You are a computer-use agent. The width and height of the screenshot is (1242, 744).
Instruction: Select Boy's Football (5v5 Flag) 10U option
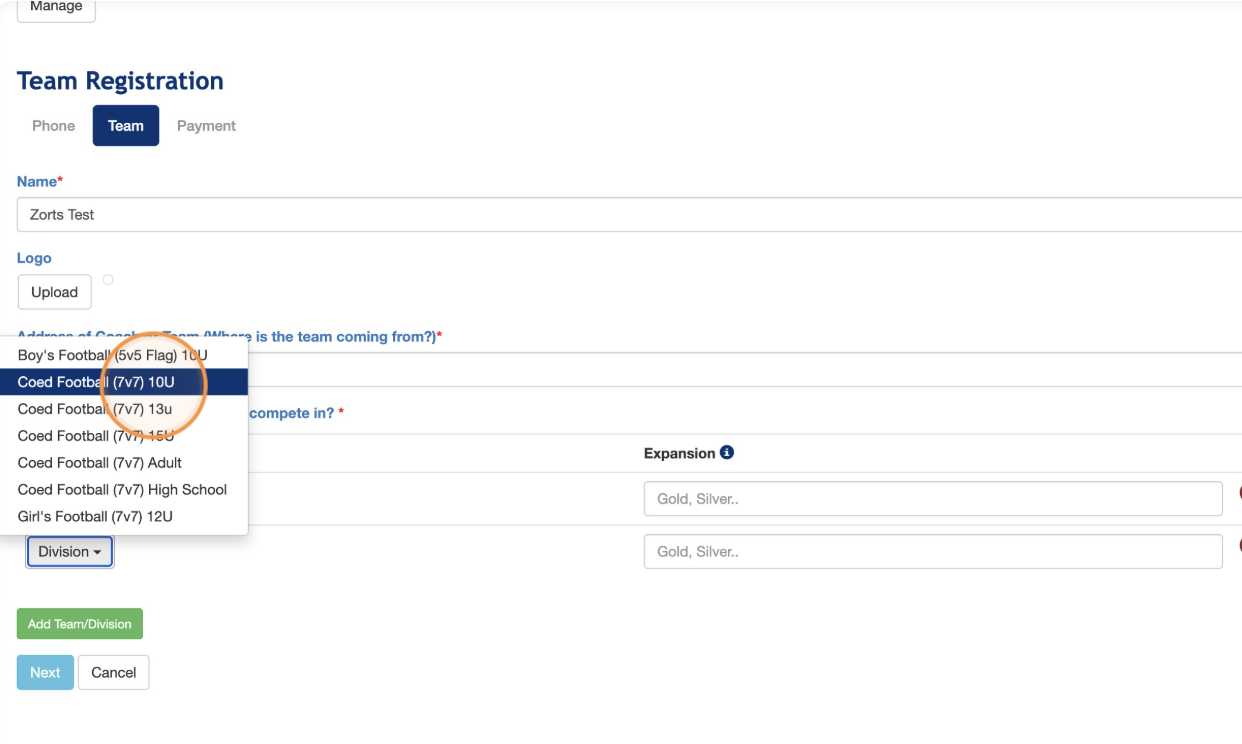112,355
